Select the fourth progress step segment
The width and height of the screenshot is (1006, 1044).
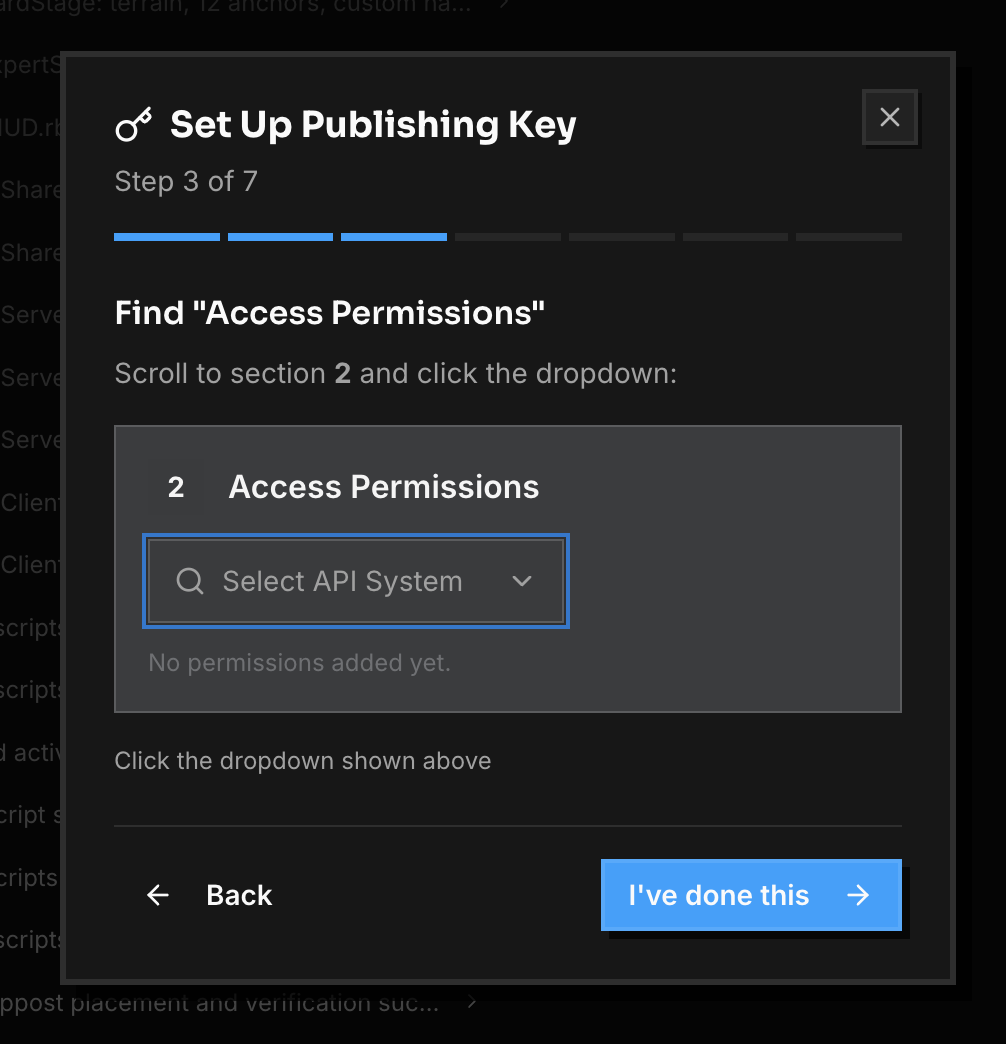coord(507,237)
